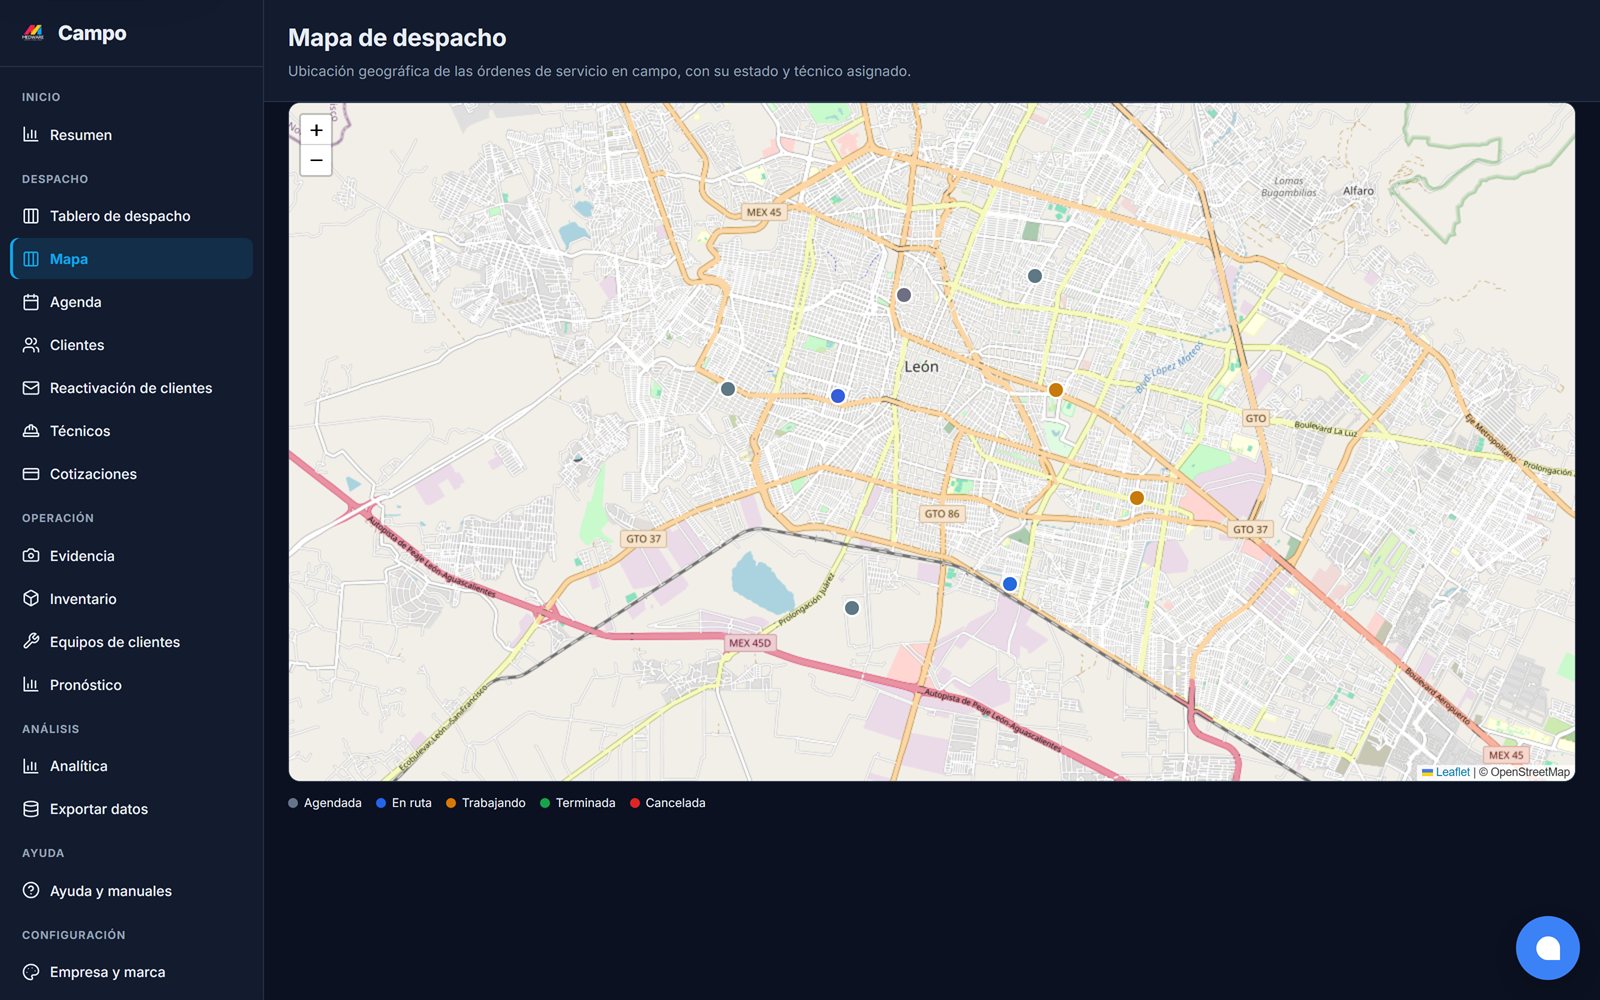Go to Cotizaciones

point(131,474)
